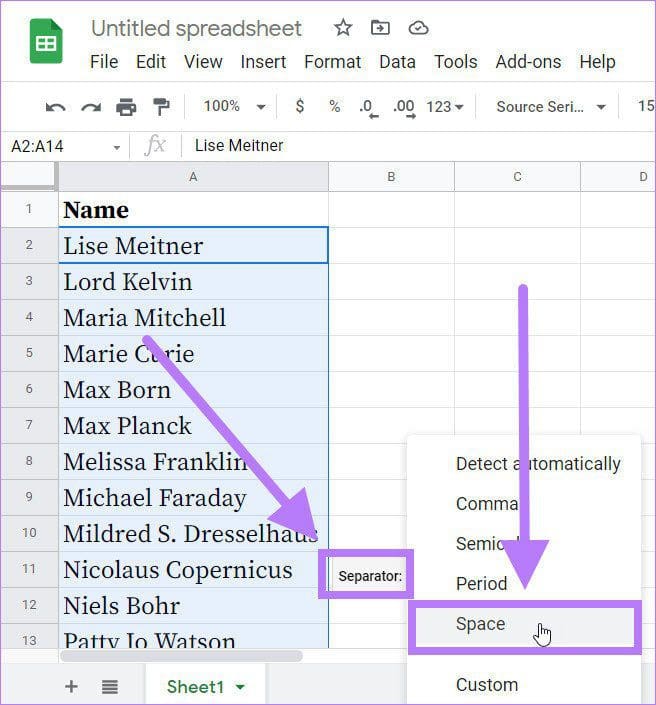Select column A header

(x=193, y=177)
